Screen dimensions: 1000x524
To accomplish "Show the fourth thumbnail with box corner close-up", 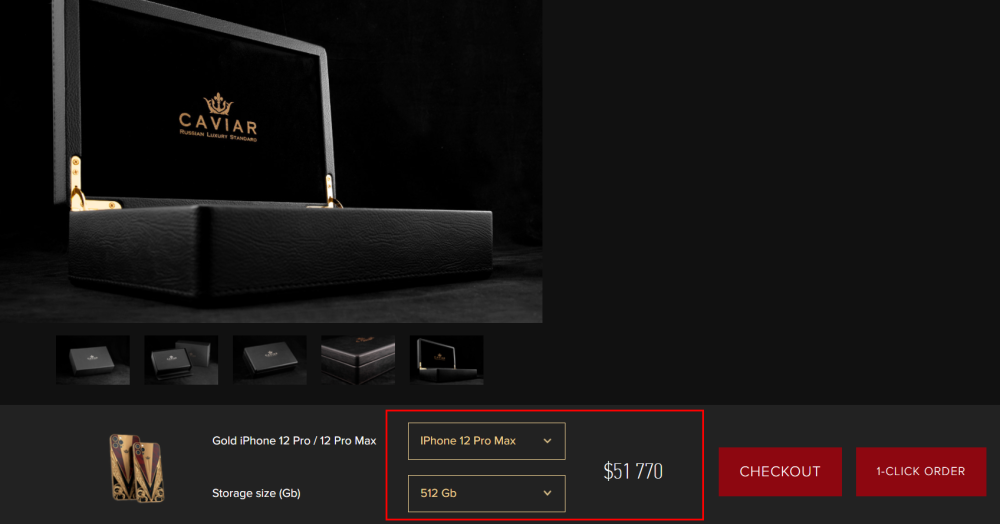I will point(358,360).
